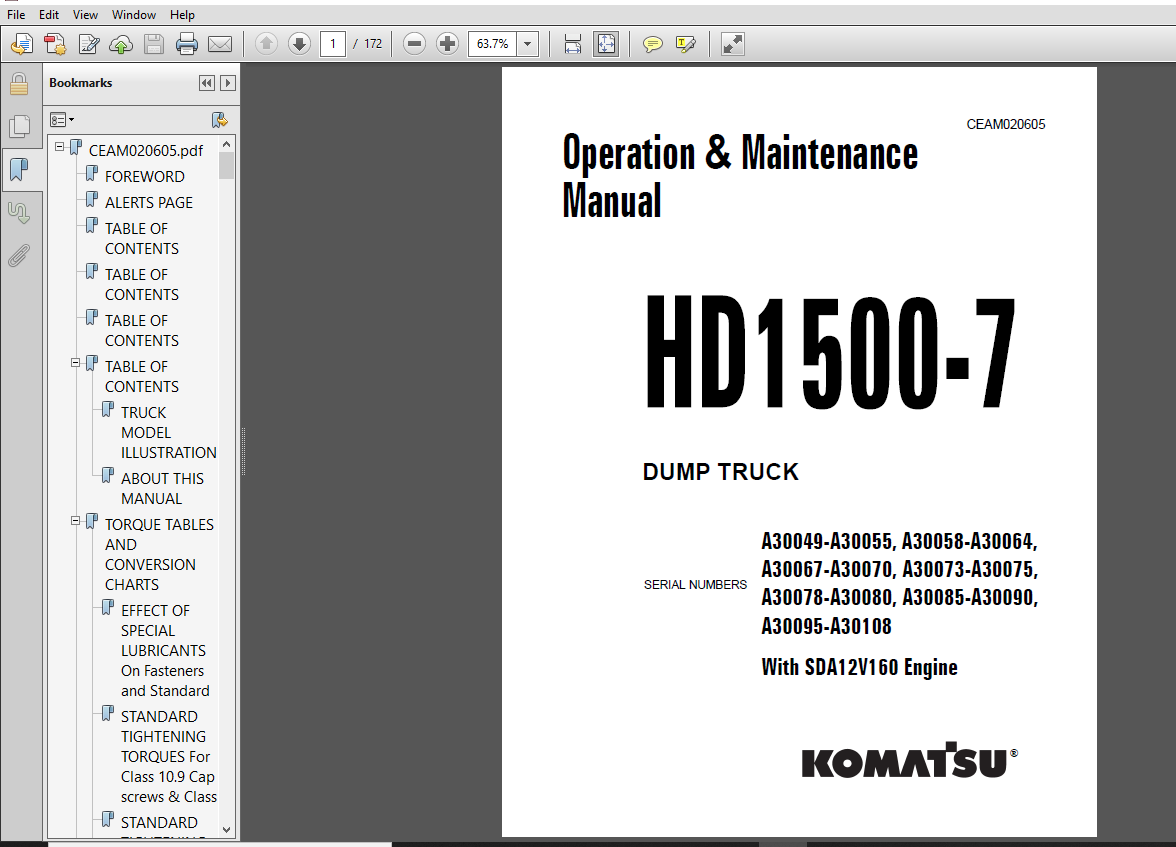Viewport: 1176px width, 847px height.
Task: Click the Read Mode expand icon
Action: click(732, 44)
